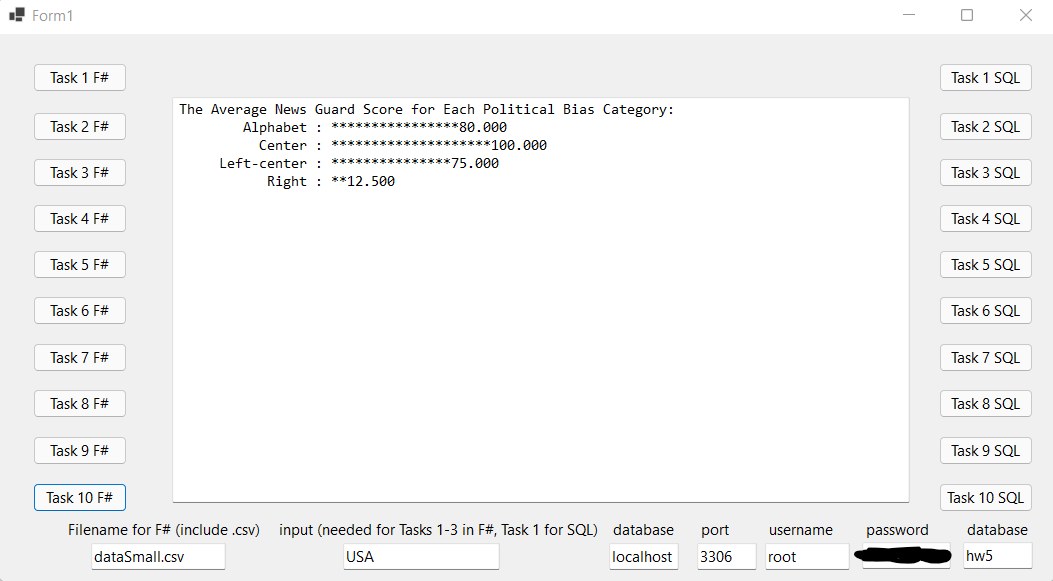
Task: Click the port field showing 3306
Action: tap(726, 557)
